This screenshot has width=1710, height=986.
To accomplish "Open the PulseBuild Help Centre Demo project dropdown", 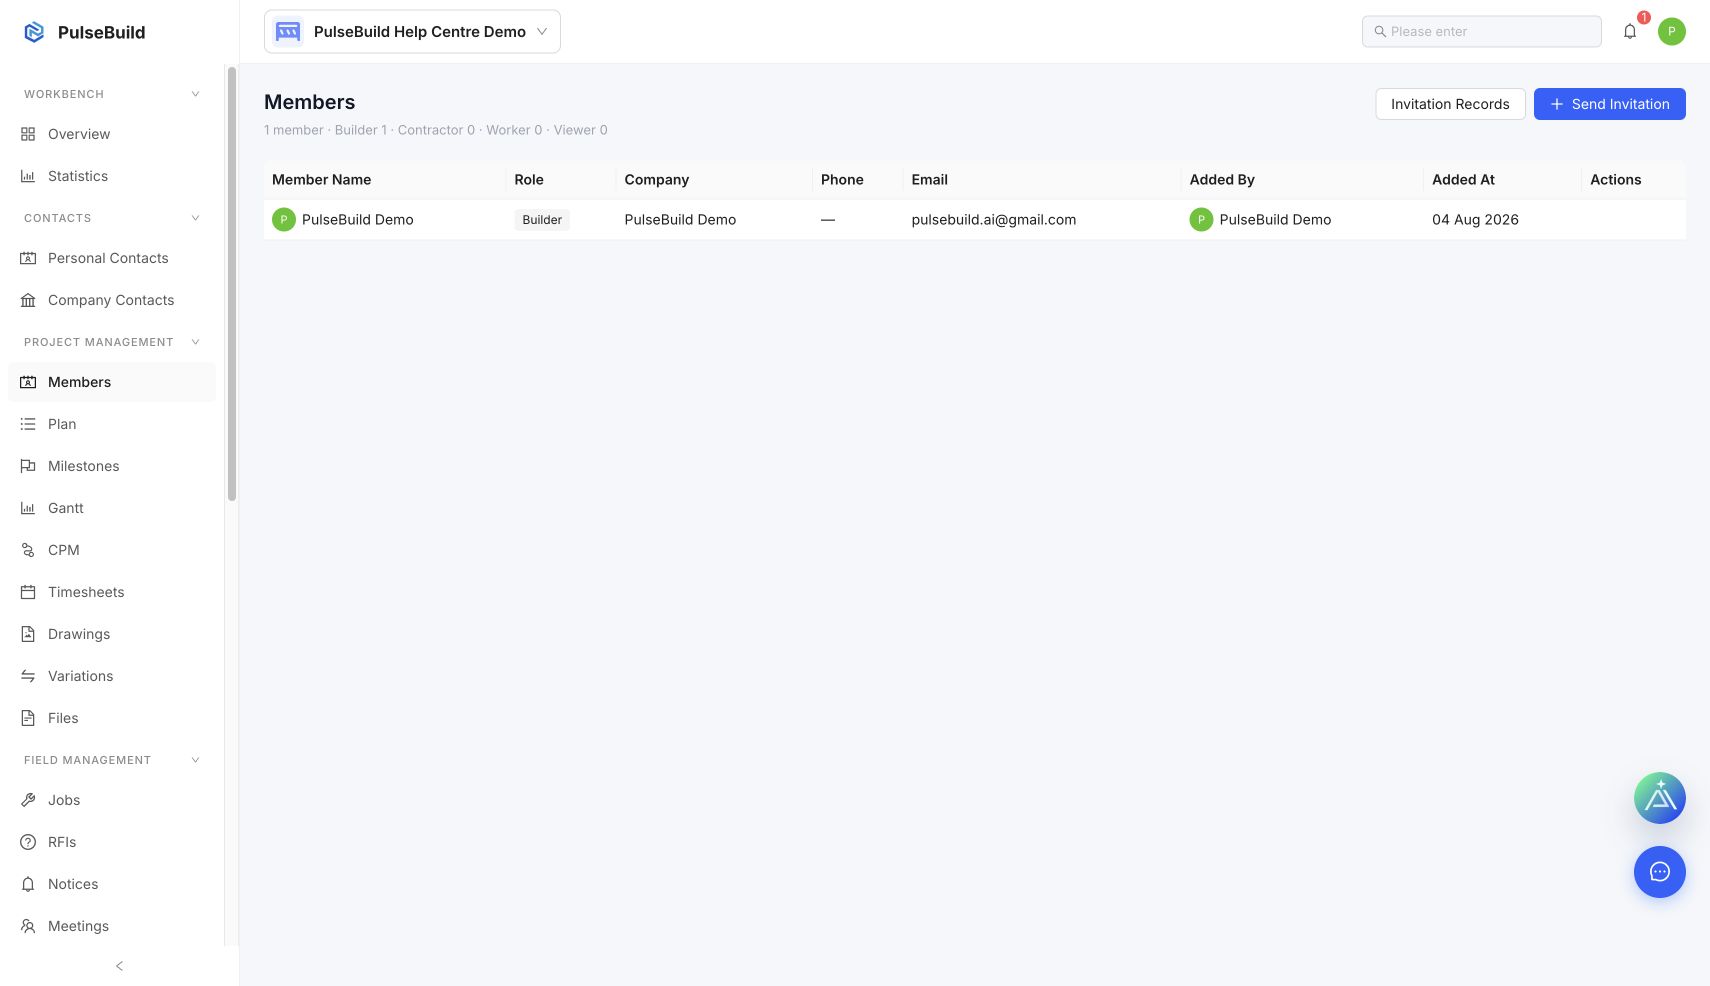I will [x=412, y=32].
